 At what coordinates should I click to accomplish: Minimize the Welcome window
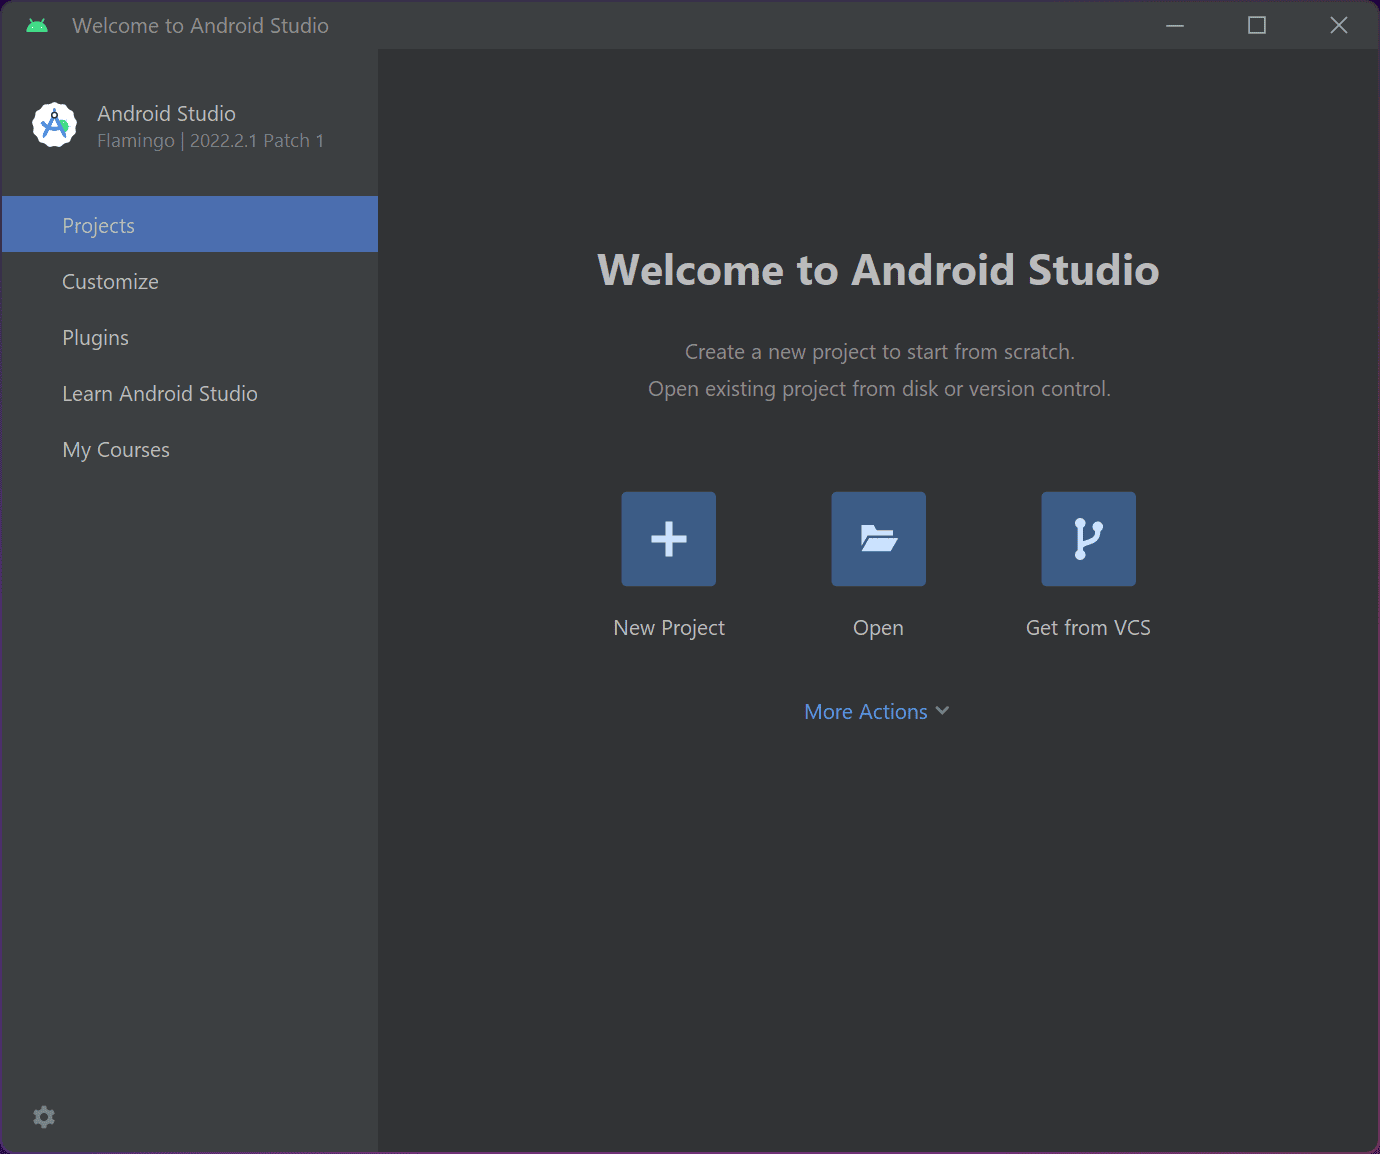1175,26
